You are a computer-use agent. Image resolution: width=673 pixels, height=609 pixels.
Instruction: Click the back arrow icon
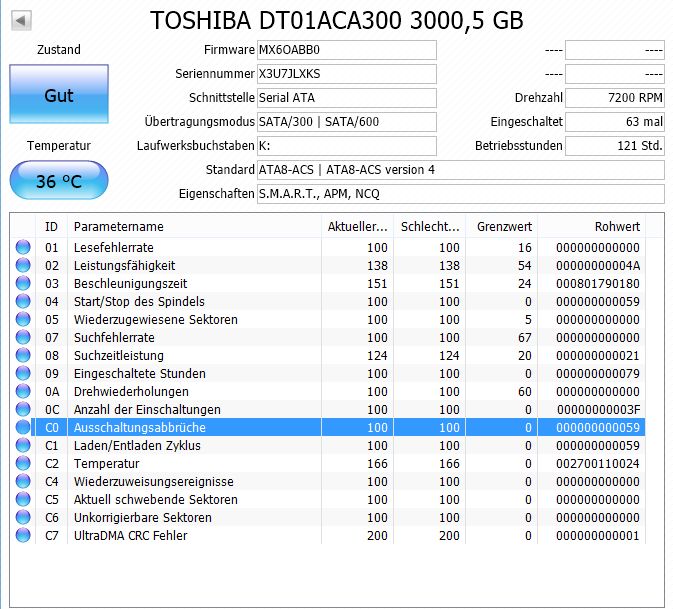(x=21, y=20)
